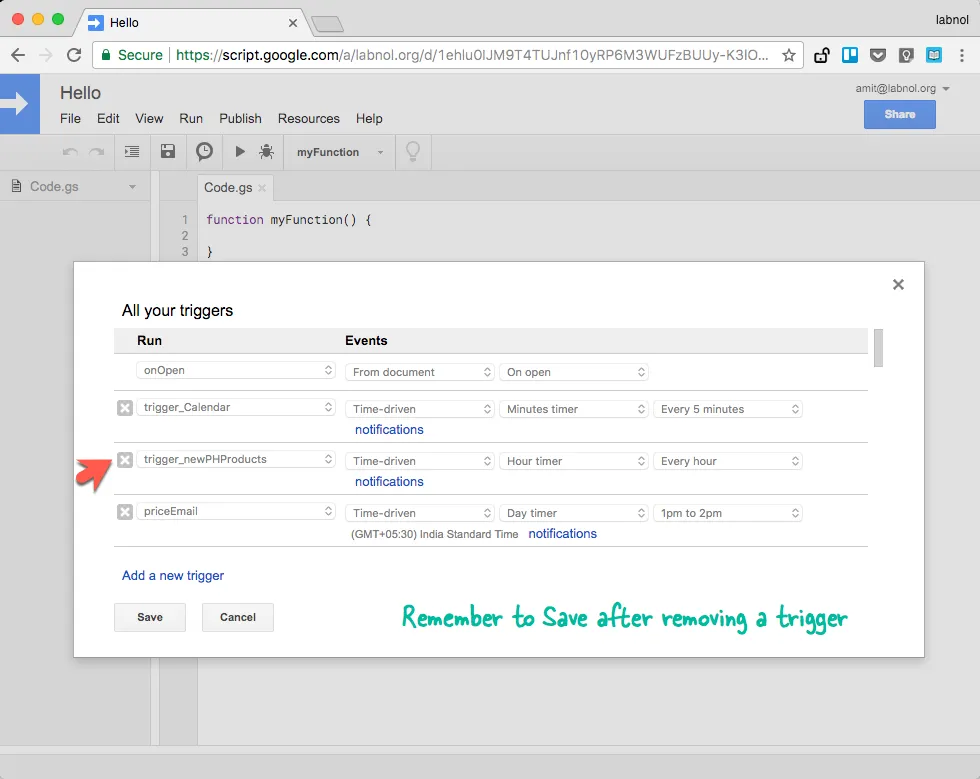The image size is (980, 779).
Task: Open notifications settings for trigger_Calendar
Action: (388, 429)
